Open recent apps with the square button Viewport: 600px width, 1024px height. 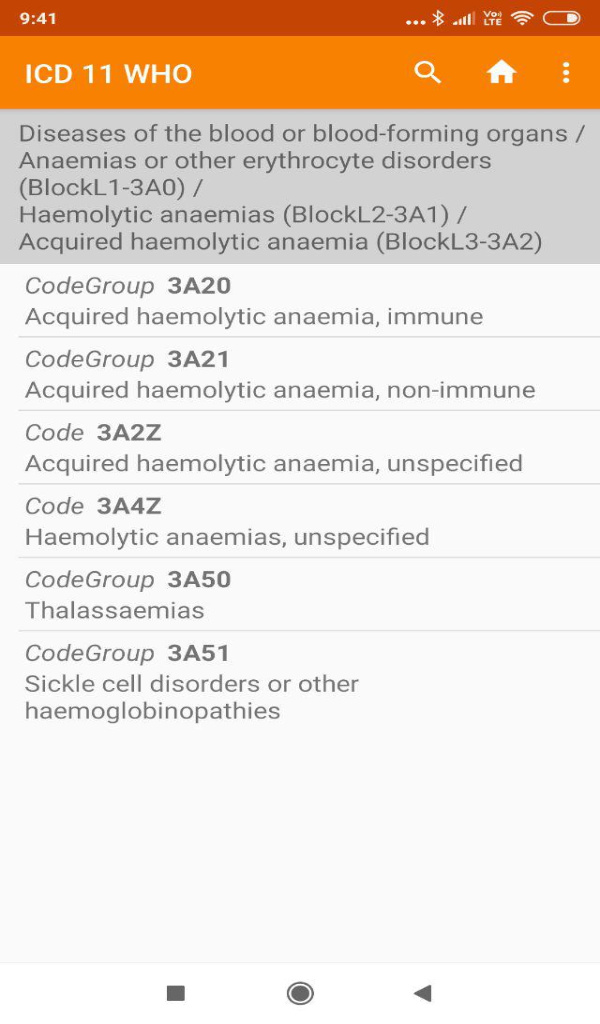(x=175, y=993)
